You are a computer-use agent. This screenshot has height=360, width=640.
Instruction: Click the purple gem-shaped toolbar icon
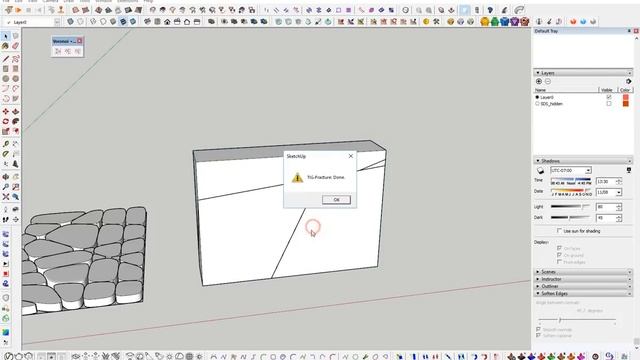pyautogui.click(x=515, y=22)
